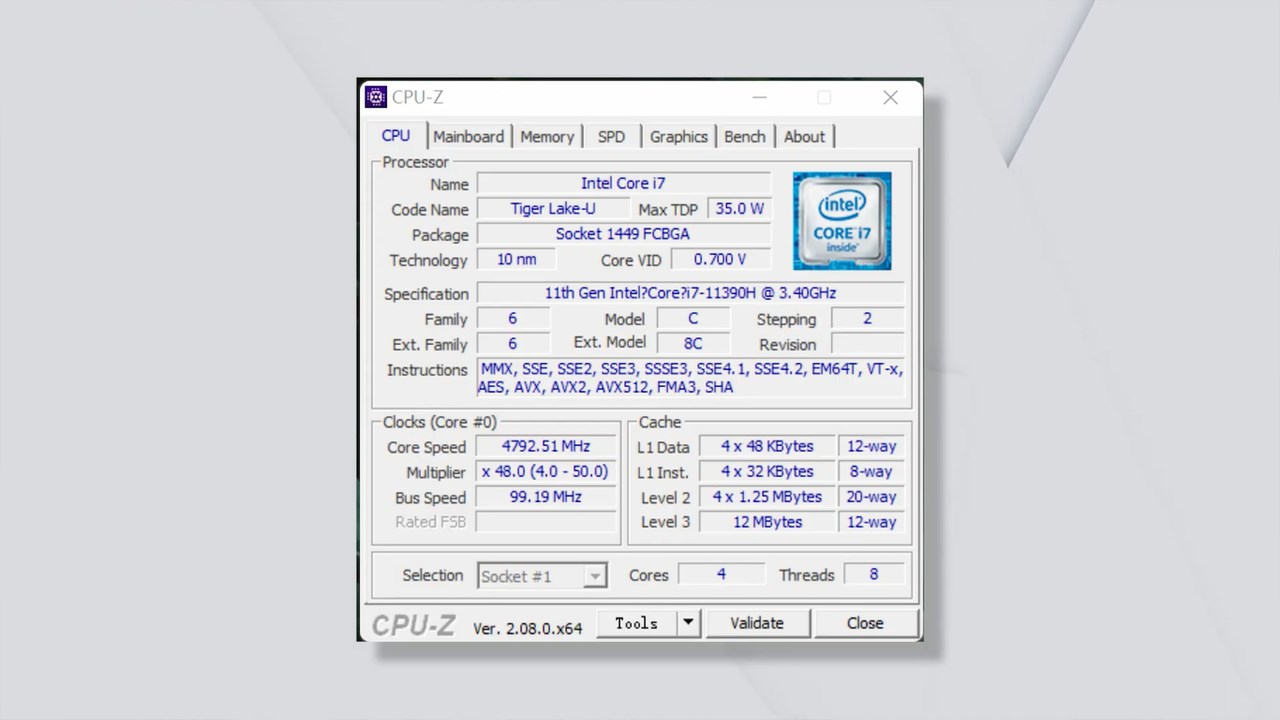The width and height of the screenshot is (1280, 720).
Task: Click the Core Speed value 4792.51 MHz
Action: [x=546, y=446]
